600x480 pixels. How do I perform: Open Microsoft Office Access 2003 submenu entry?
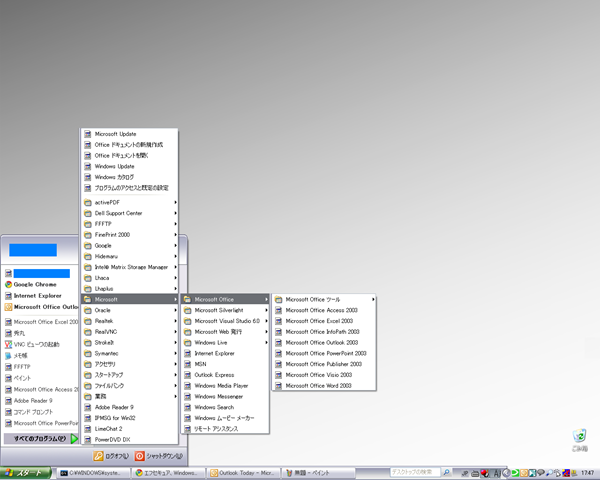(x=324, y=310)
